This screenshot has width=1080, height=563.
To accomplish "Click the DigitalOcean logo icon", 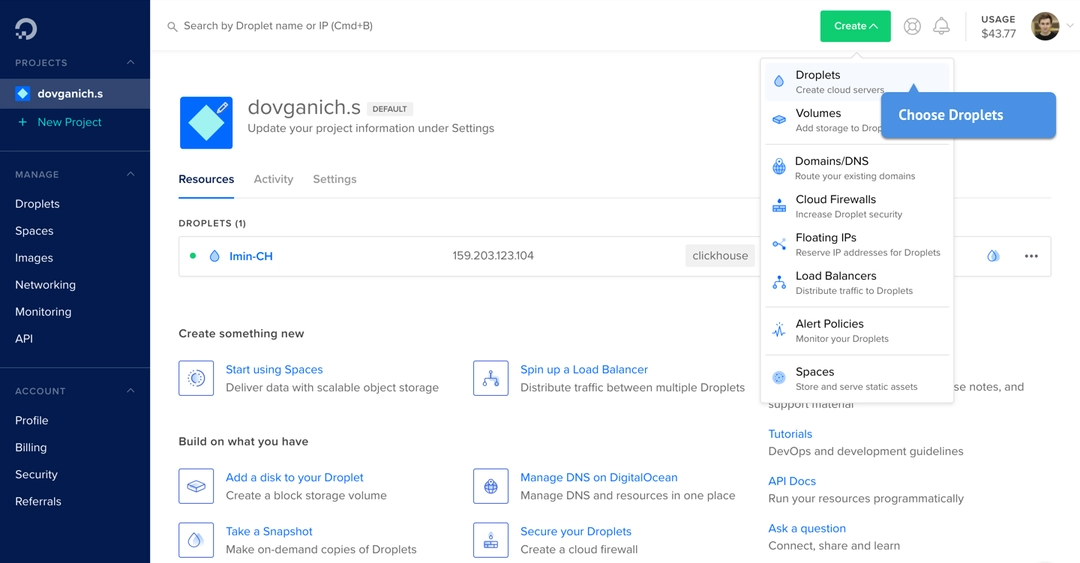I will [26, 28].
